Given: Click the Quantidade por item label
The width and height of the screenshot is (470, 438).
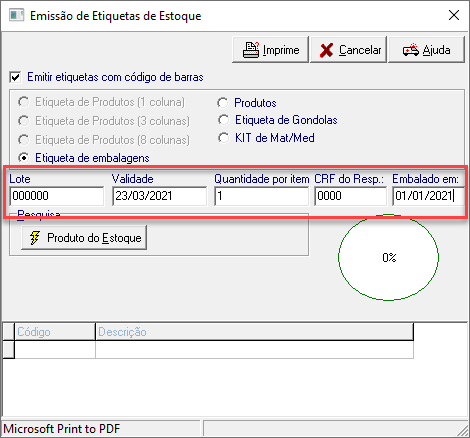Looking at the screenshot, I should [x=262, y=179].
